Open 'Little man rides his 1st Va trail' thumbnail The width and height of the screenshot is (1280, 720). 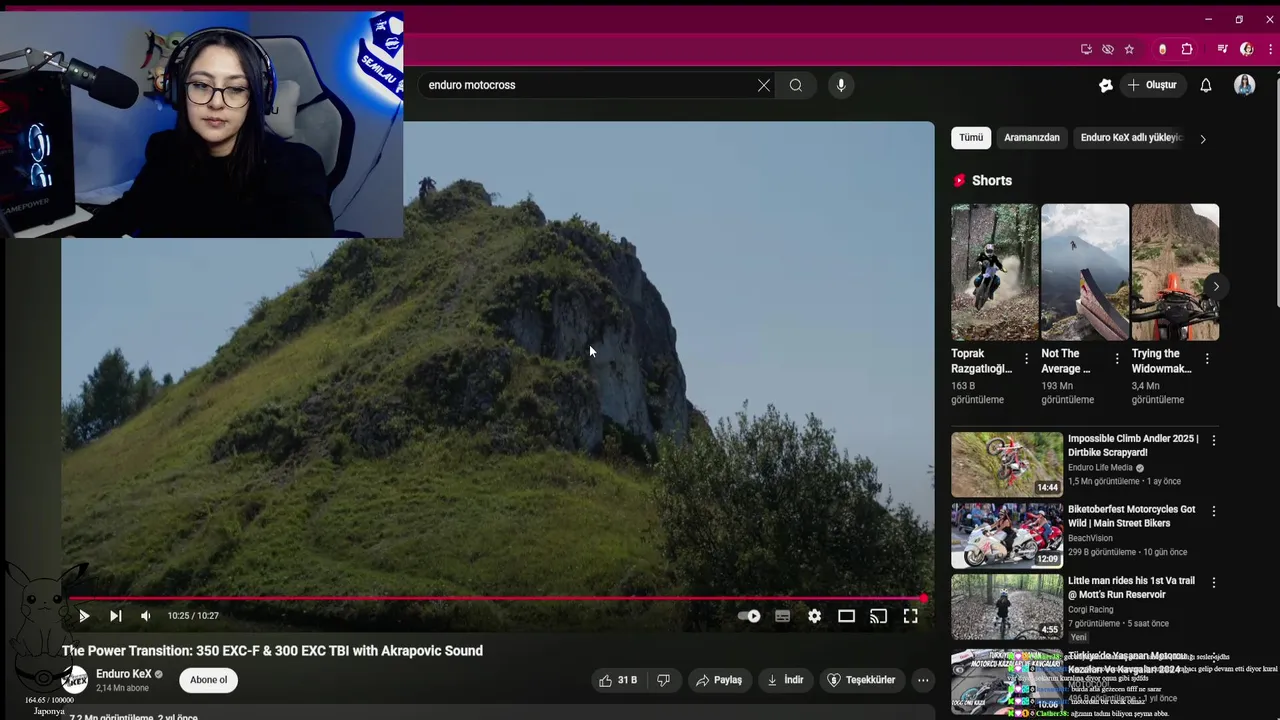tap(1007, 606)
